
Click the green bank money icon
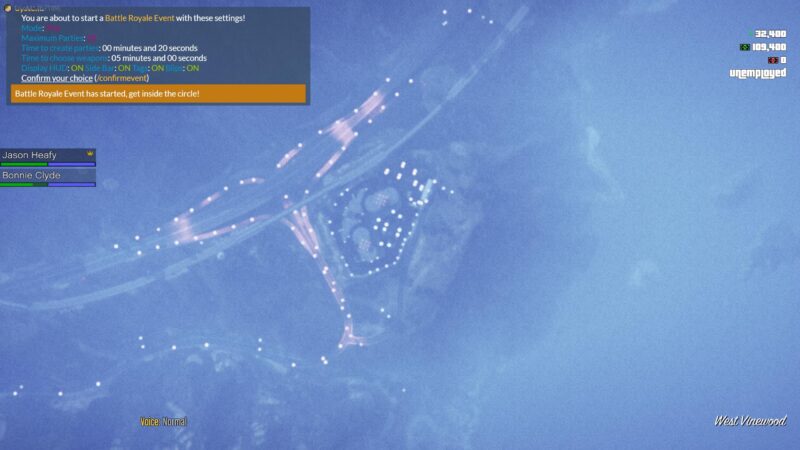tap(745, 47)
